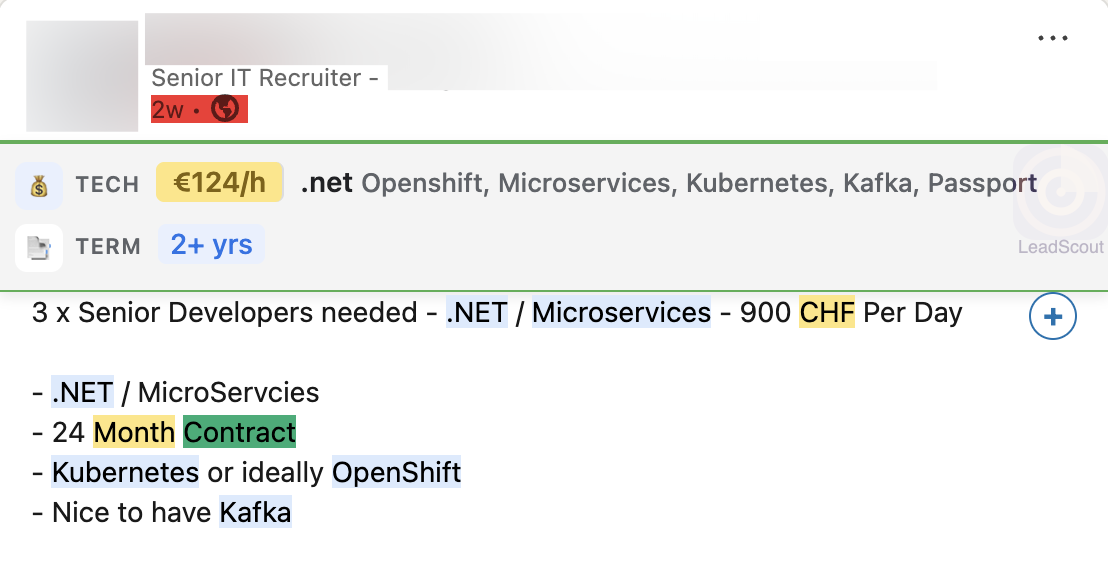Click highlighted Kafka in 'Nice to have Kafka'

255,513
